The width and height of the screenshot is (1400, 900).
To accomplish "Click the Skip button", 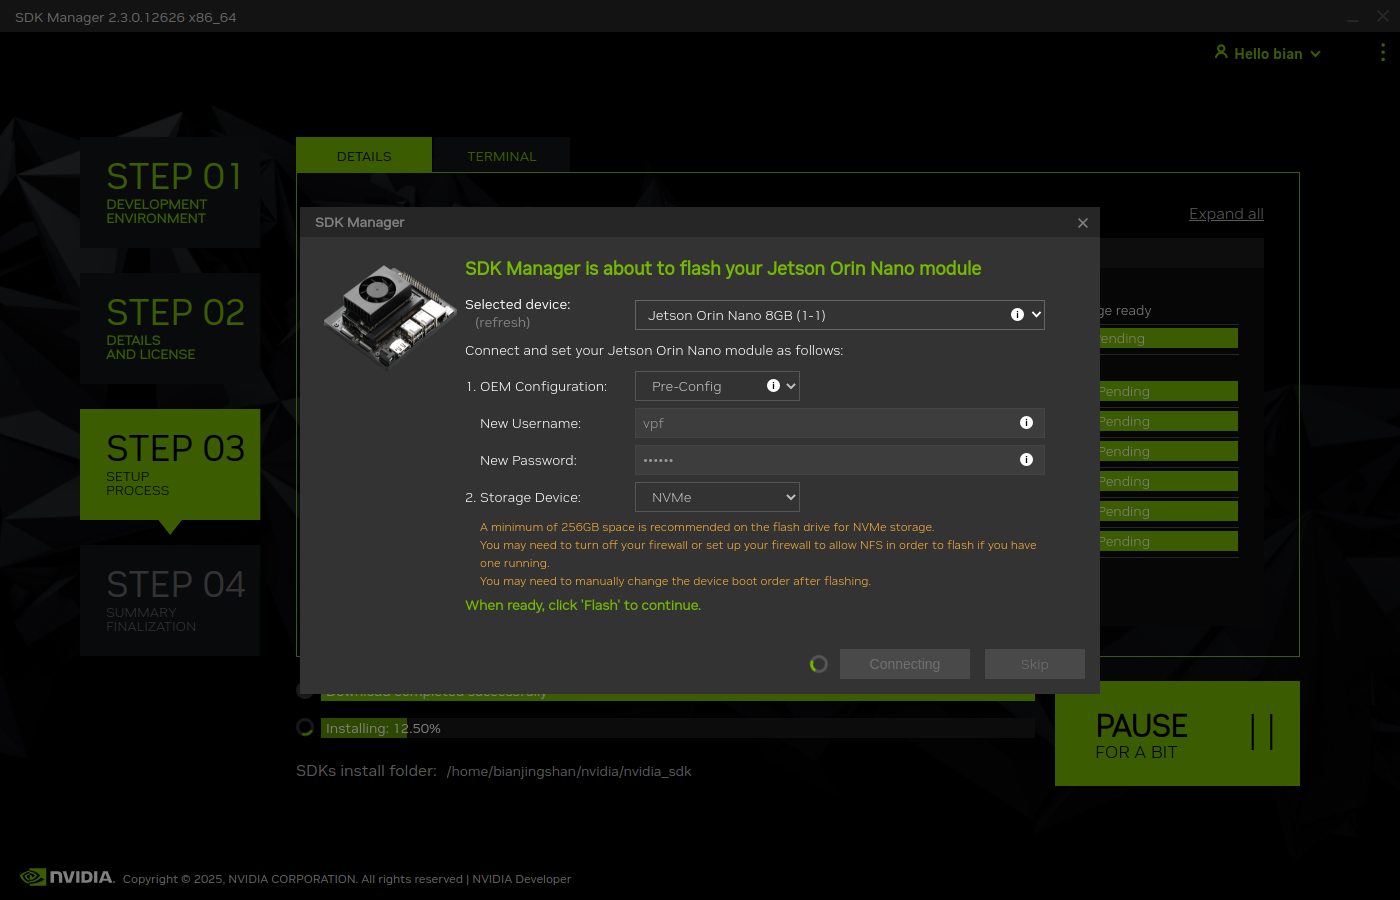I will [1035, 664].
